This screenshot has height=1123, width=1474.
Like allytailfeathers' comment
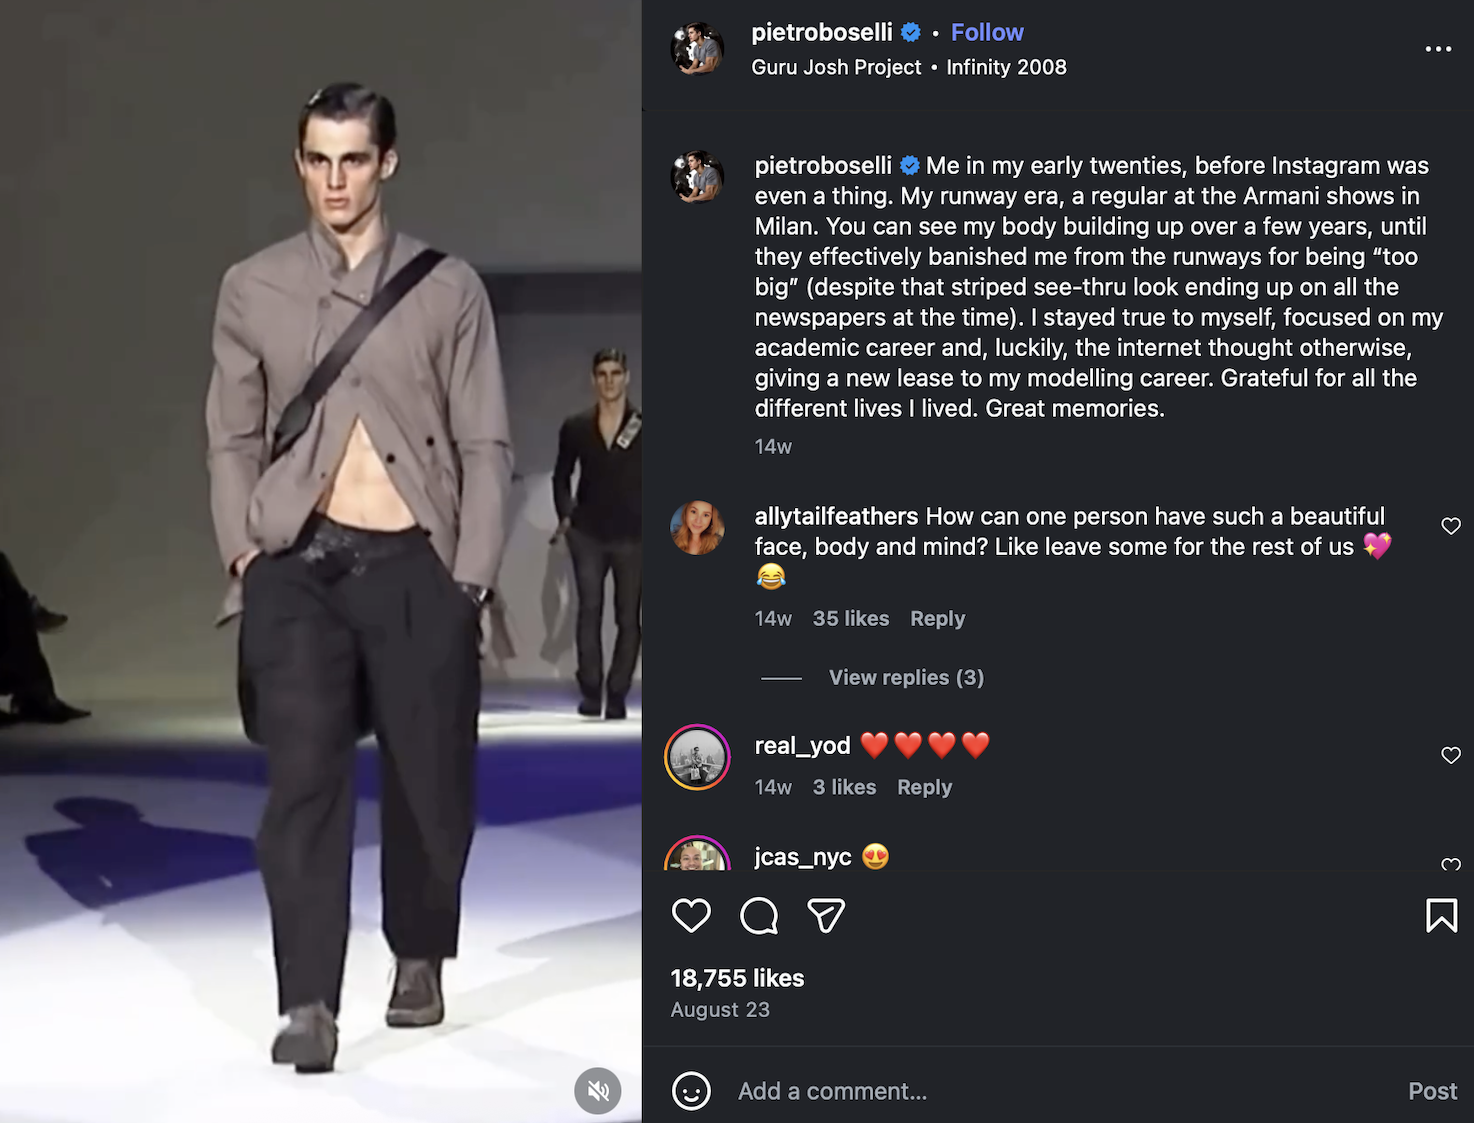(x=1451, y=526)
